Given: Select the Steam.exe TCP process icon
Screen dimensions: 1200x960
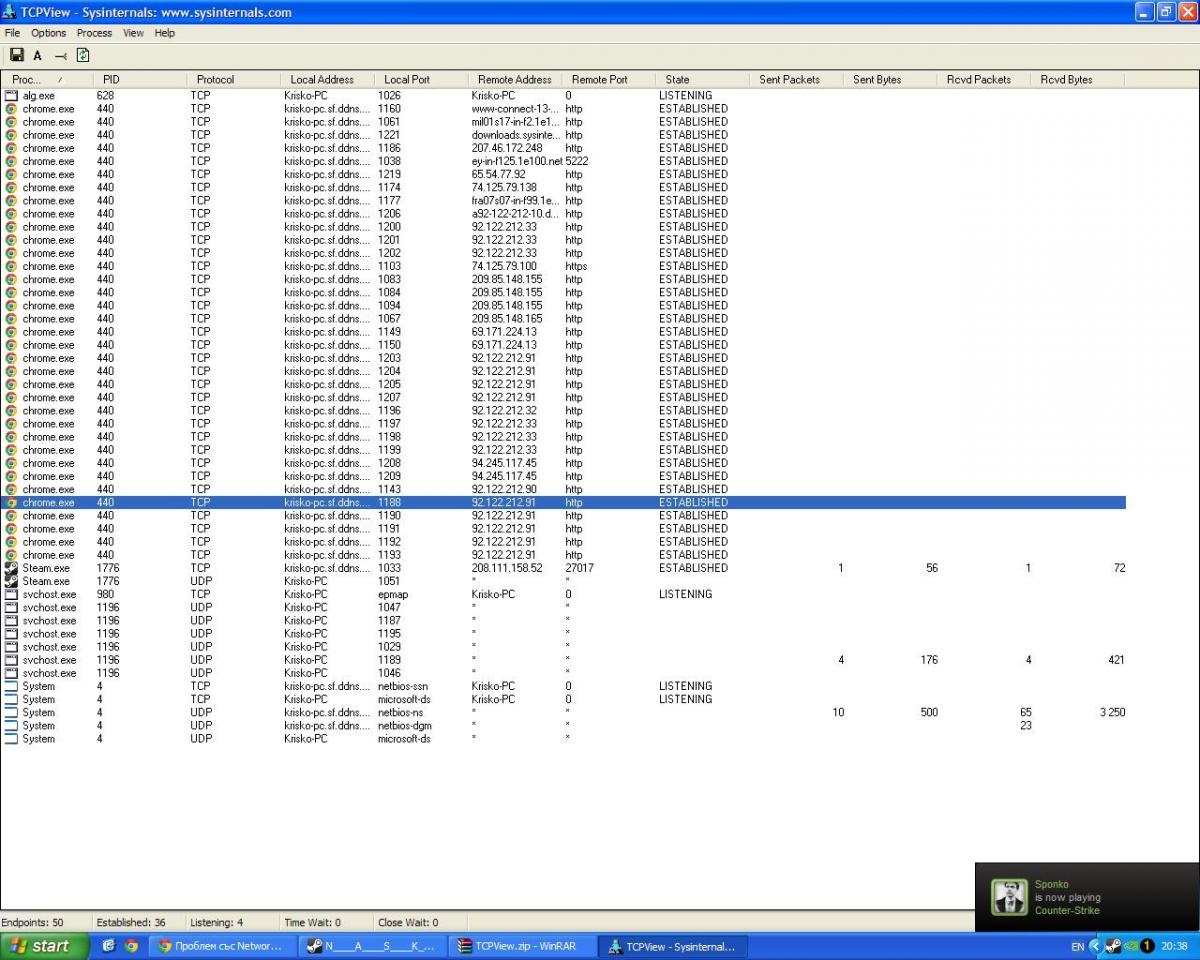Looking at the screenshot, I should (x=11, y=568).
